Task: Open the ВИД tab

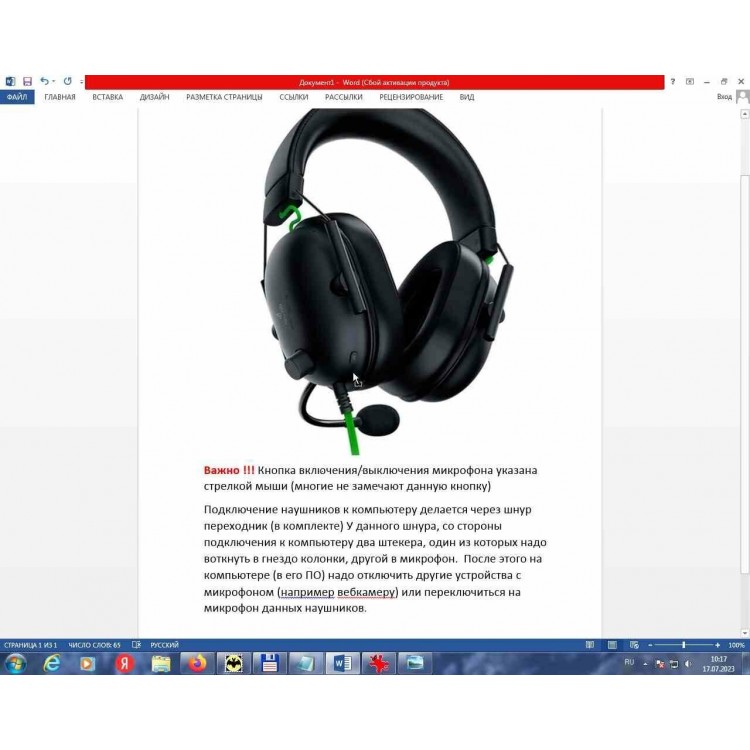Action: [467, 97]
